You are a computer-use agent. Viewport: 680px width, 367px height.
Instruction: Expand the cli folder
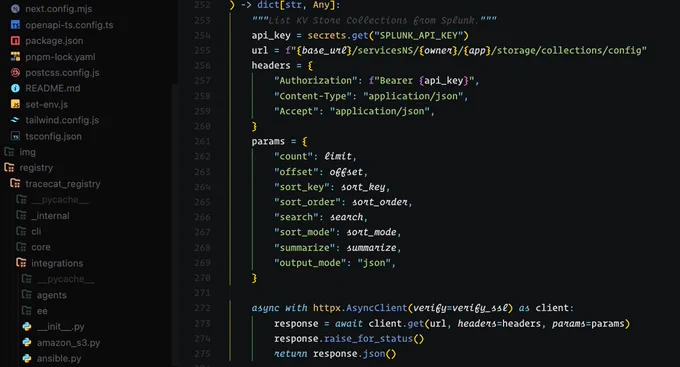(x=36, y=232)
